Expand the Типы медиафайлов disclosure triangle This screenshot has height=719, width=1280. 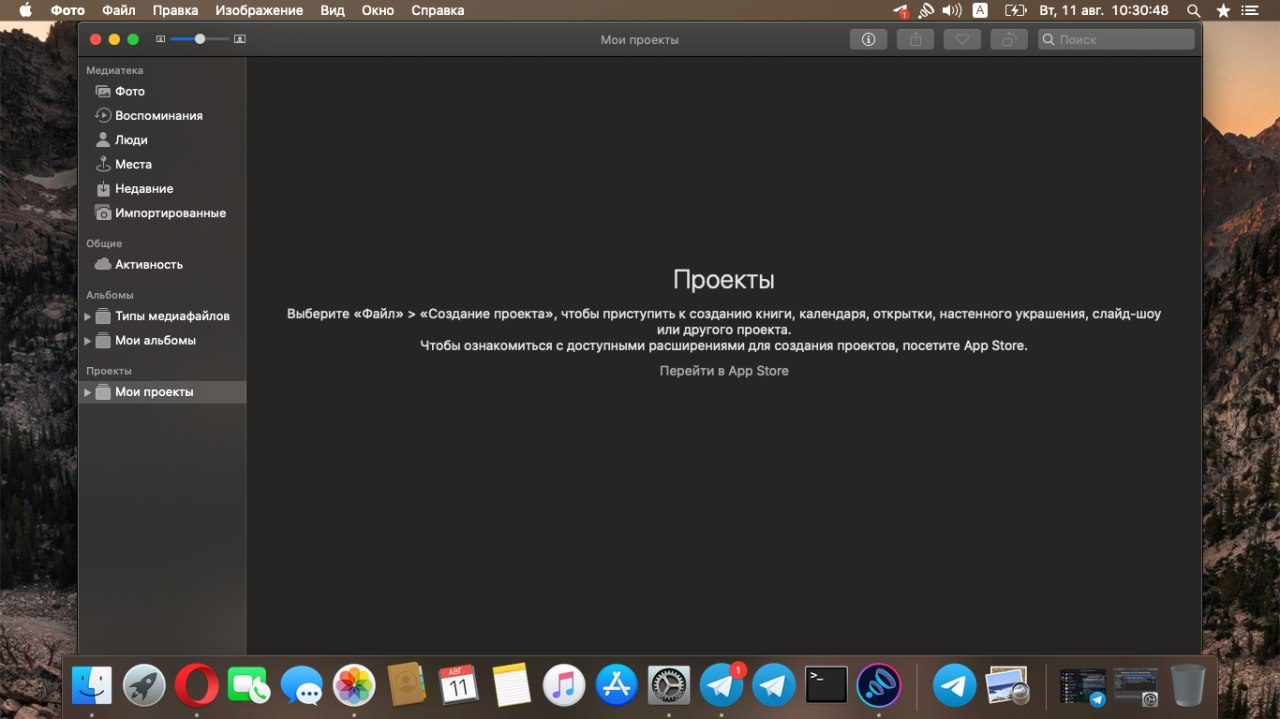(x=87, y=316)
